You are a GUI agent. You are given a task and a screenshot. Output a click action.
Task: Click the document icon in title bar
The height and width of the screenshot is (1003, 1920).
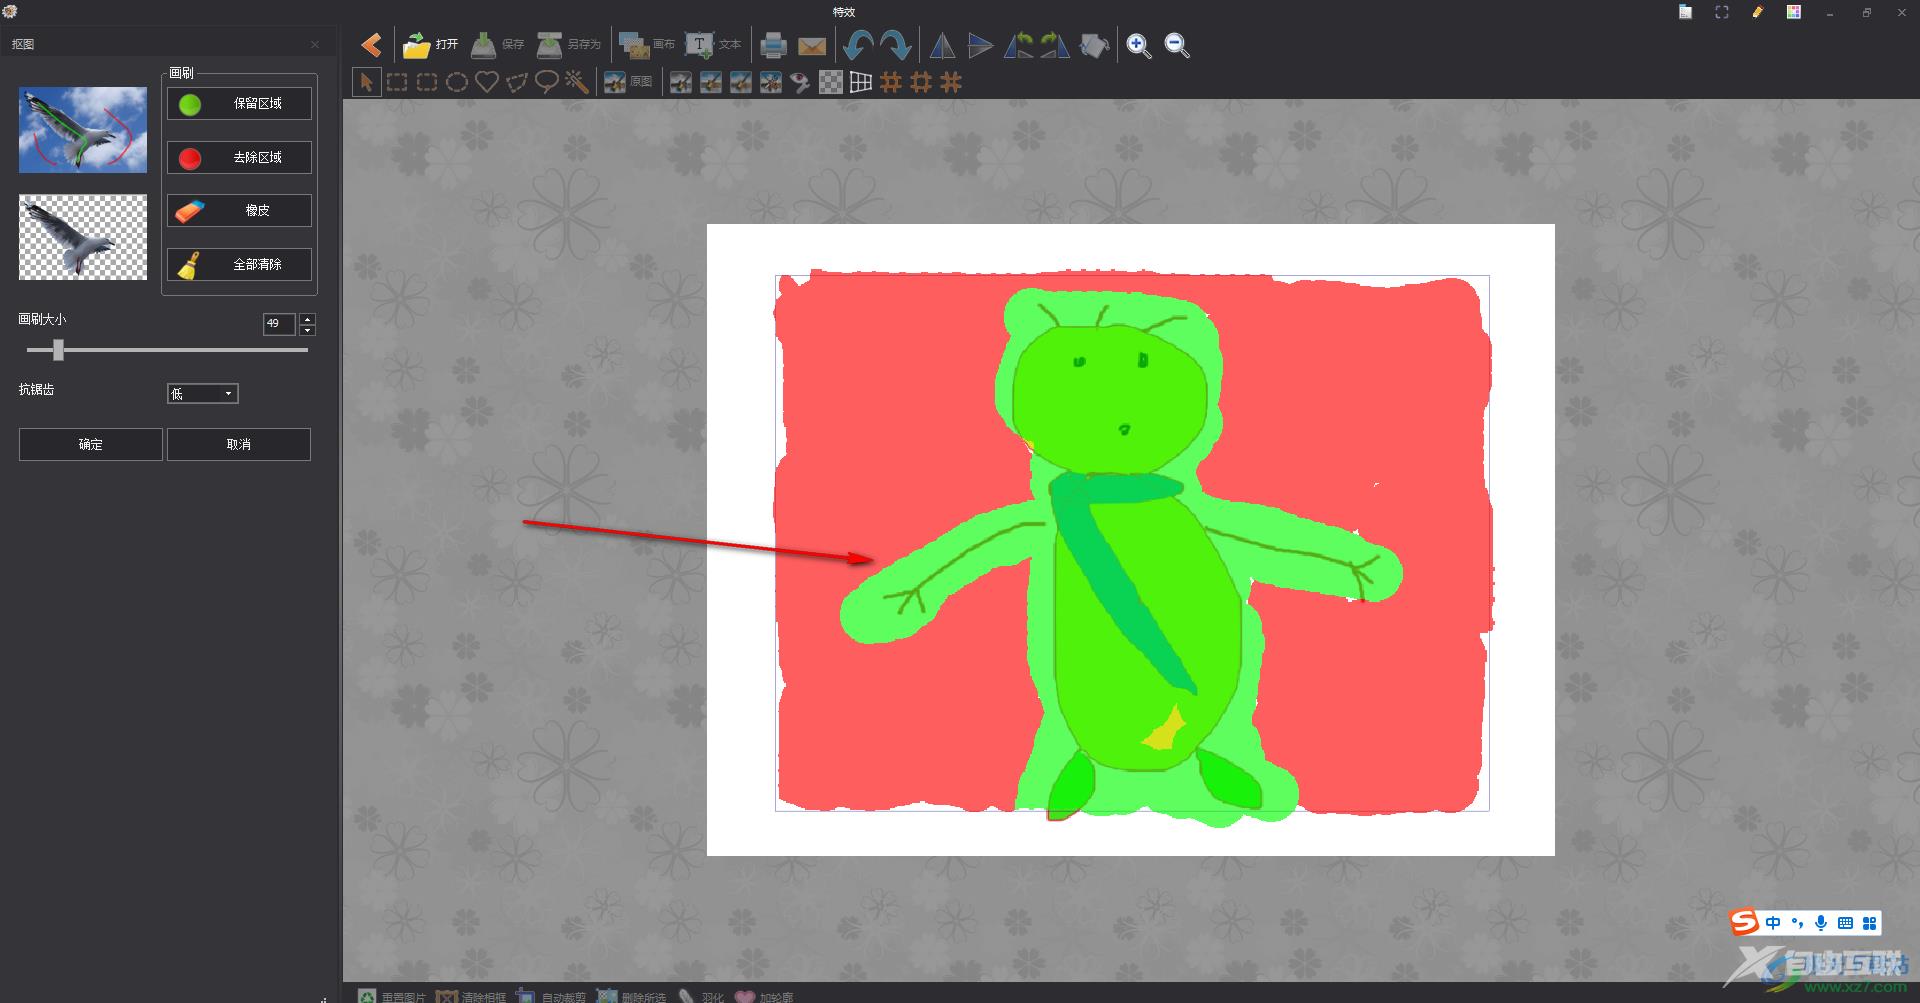coord(1686,13)
